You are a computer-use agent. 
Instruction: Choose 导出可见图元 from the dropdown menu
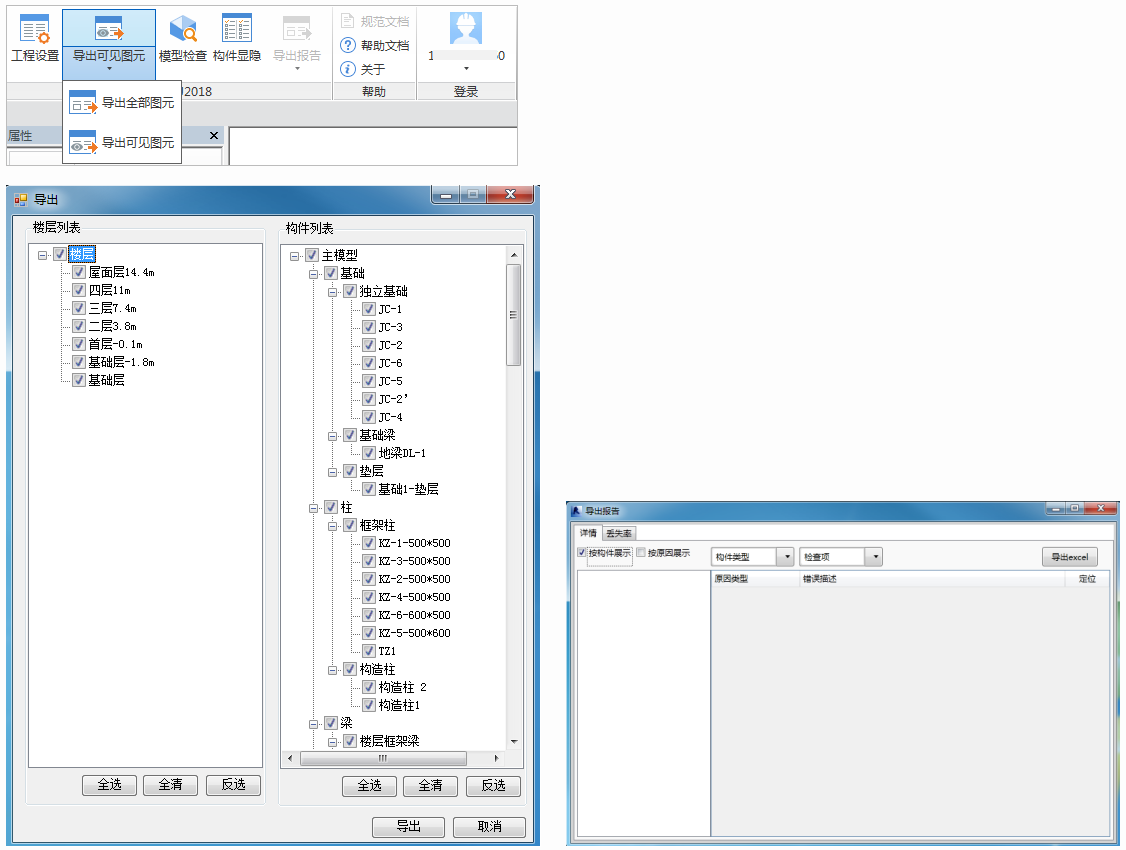122,143
